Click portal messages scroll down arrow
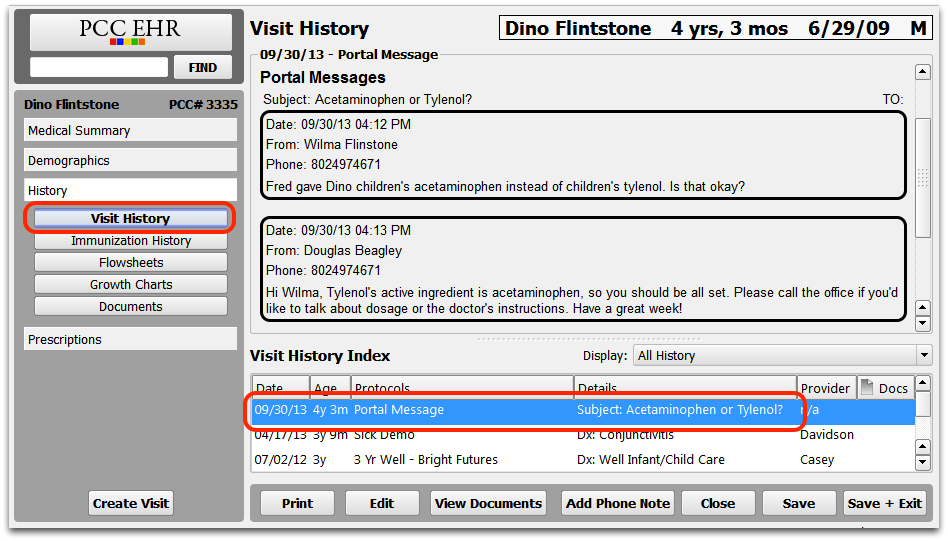The height and width of the screenshot is (541, 948). click(922, 323)
